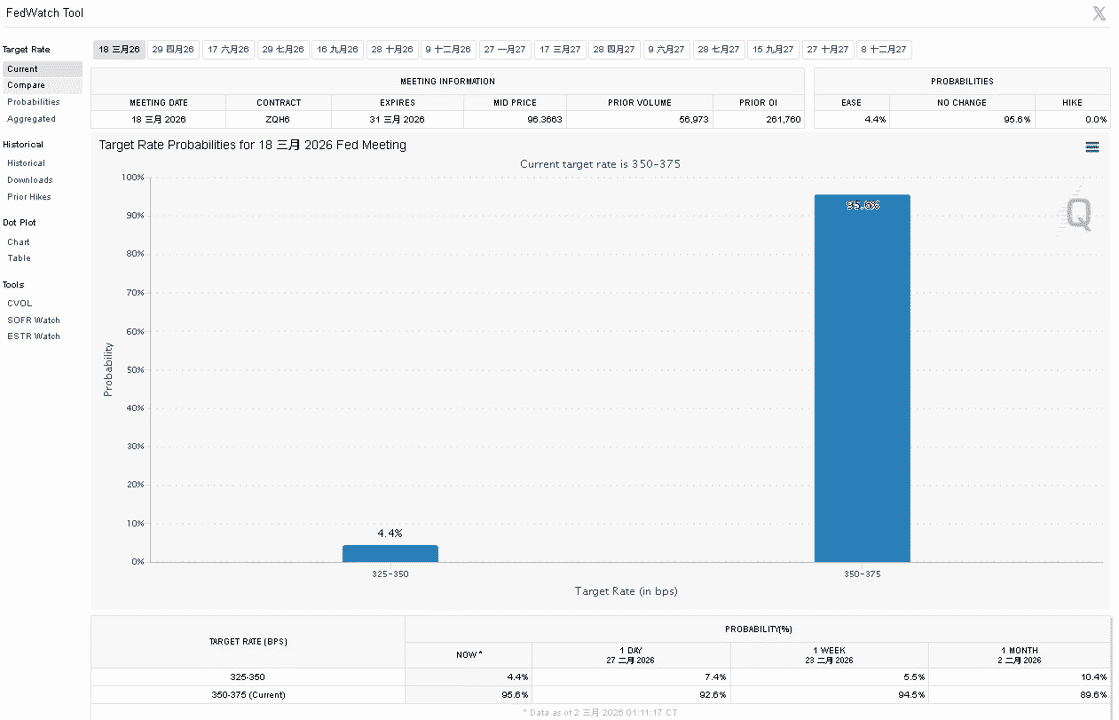Image resolution: width=1119 pixels, height=720 pixels.
Task: Open Prior Hikes in the sidebar
Action: (x=29, y=197)
